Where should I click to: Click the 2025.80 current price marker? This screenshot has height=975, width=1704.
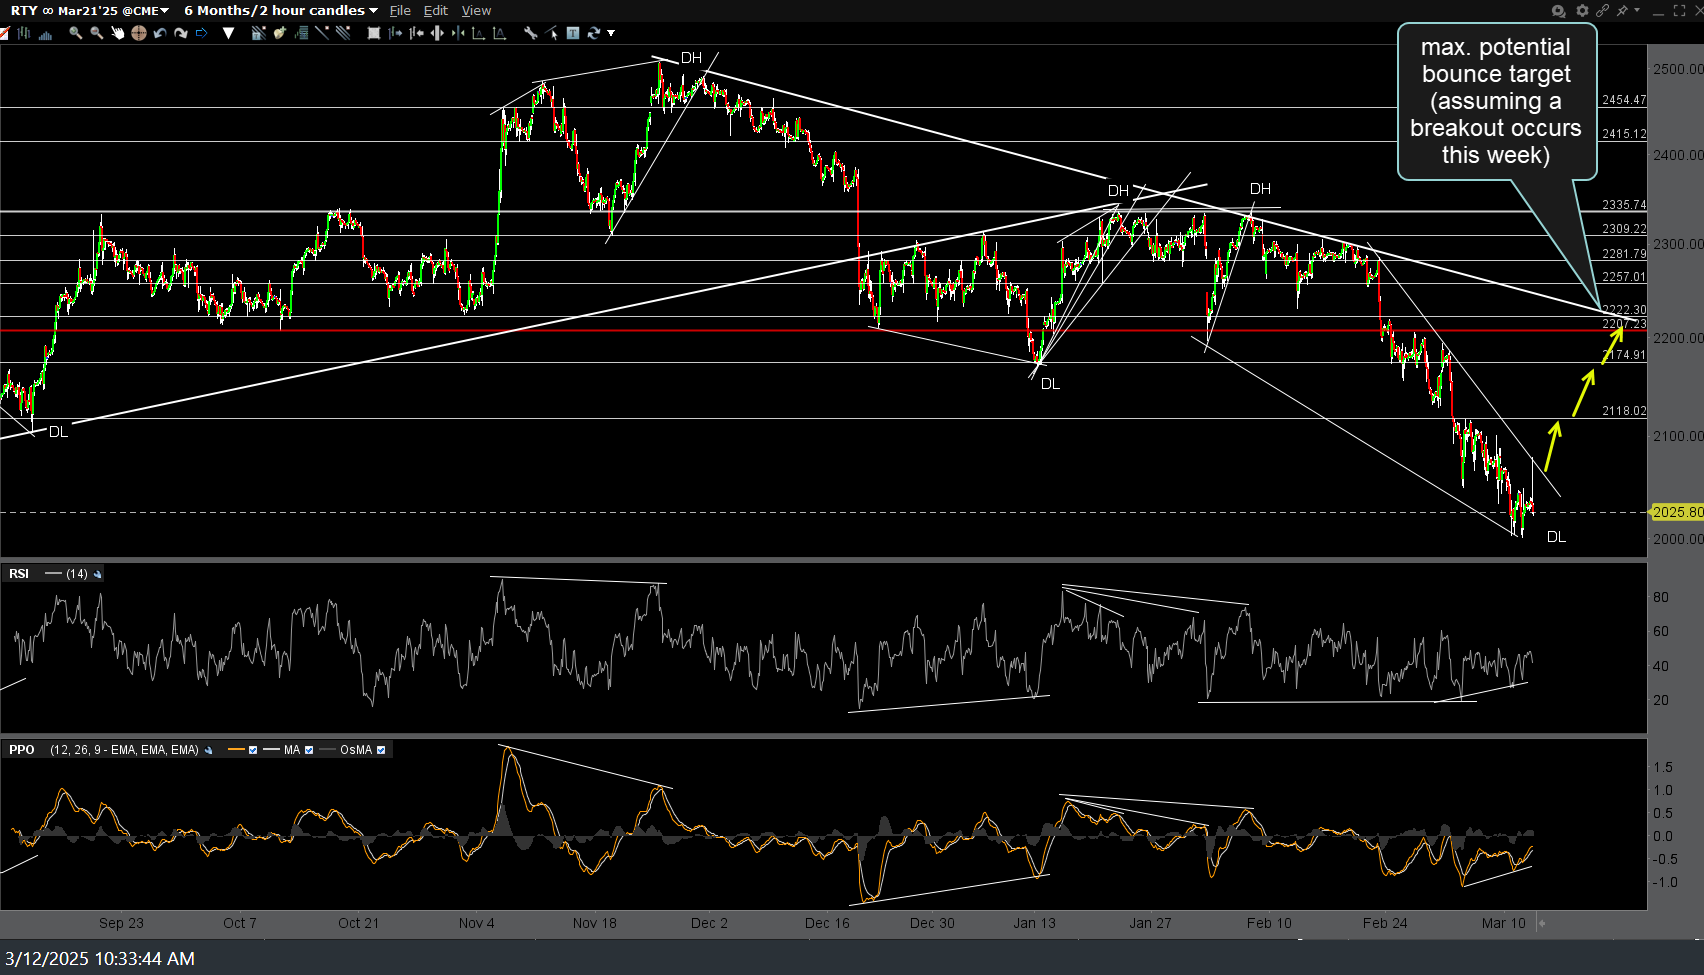(1677, 512)
